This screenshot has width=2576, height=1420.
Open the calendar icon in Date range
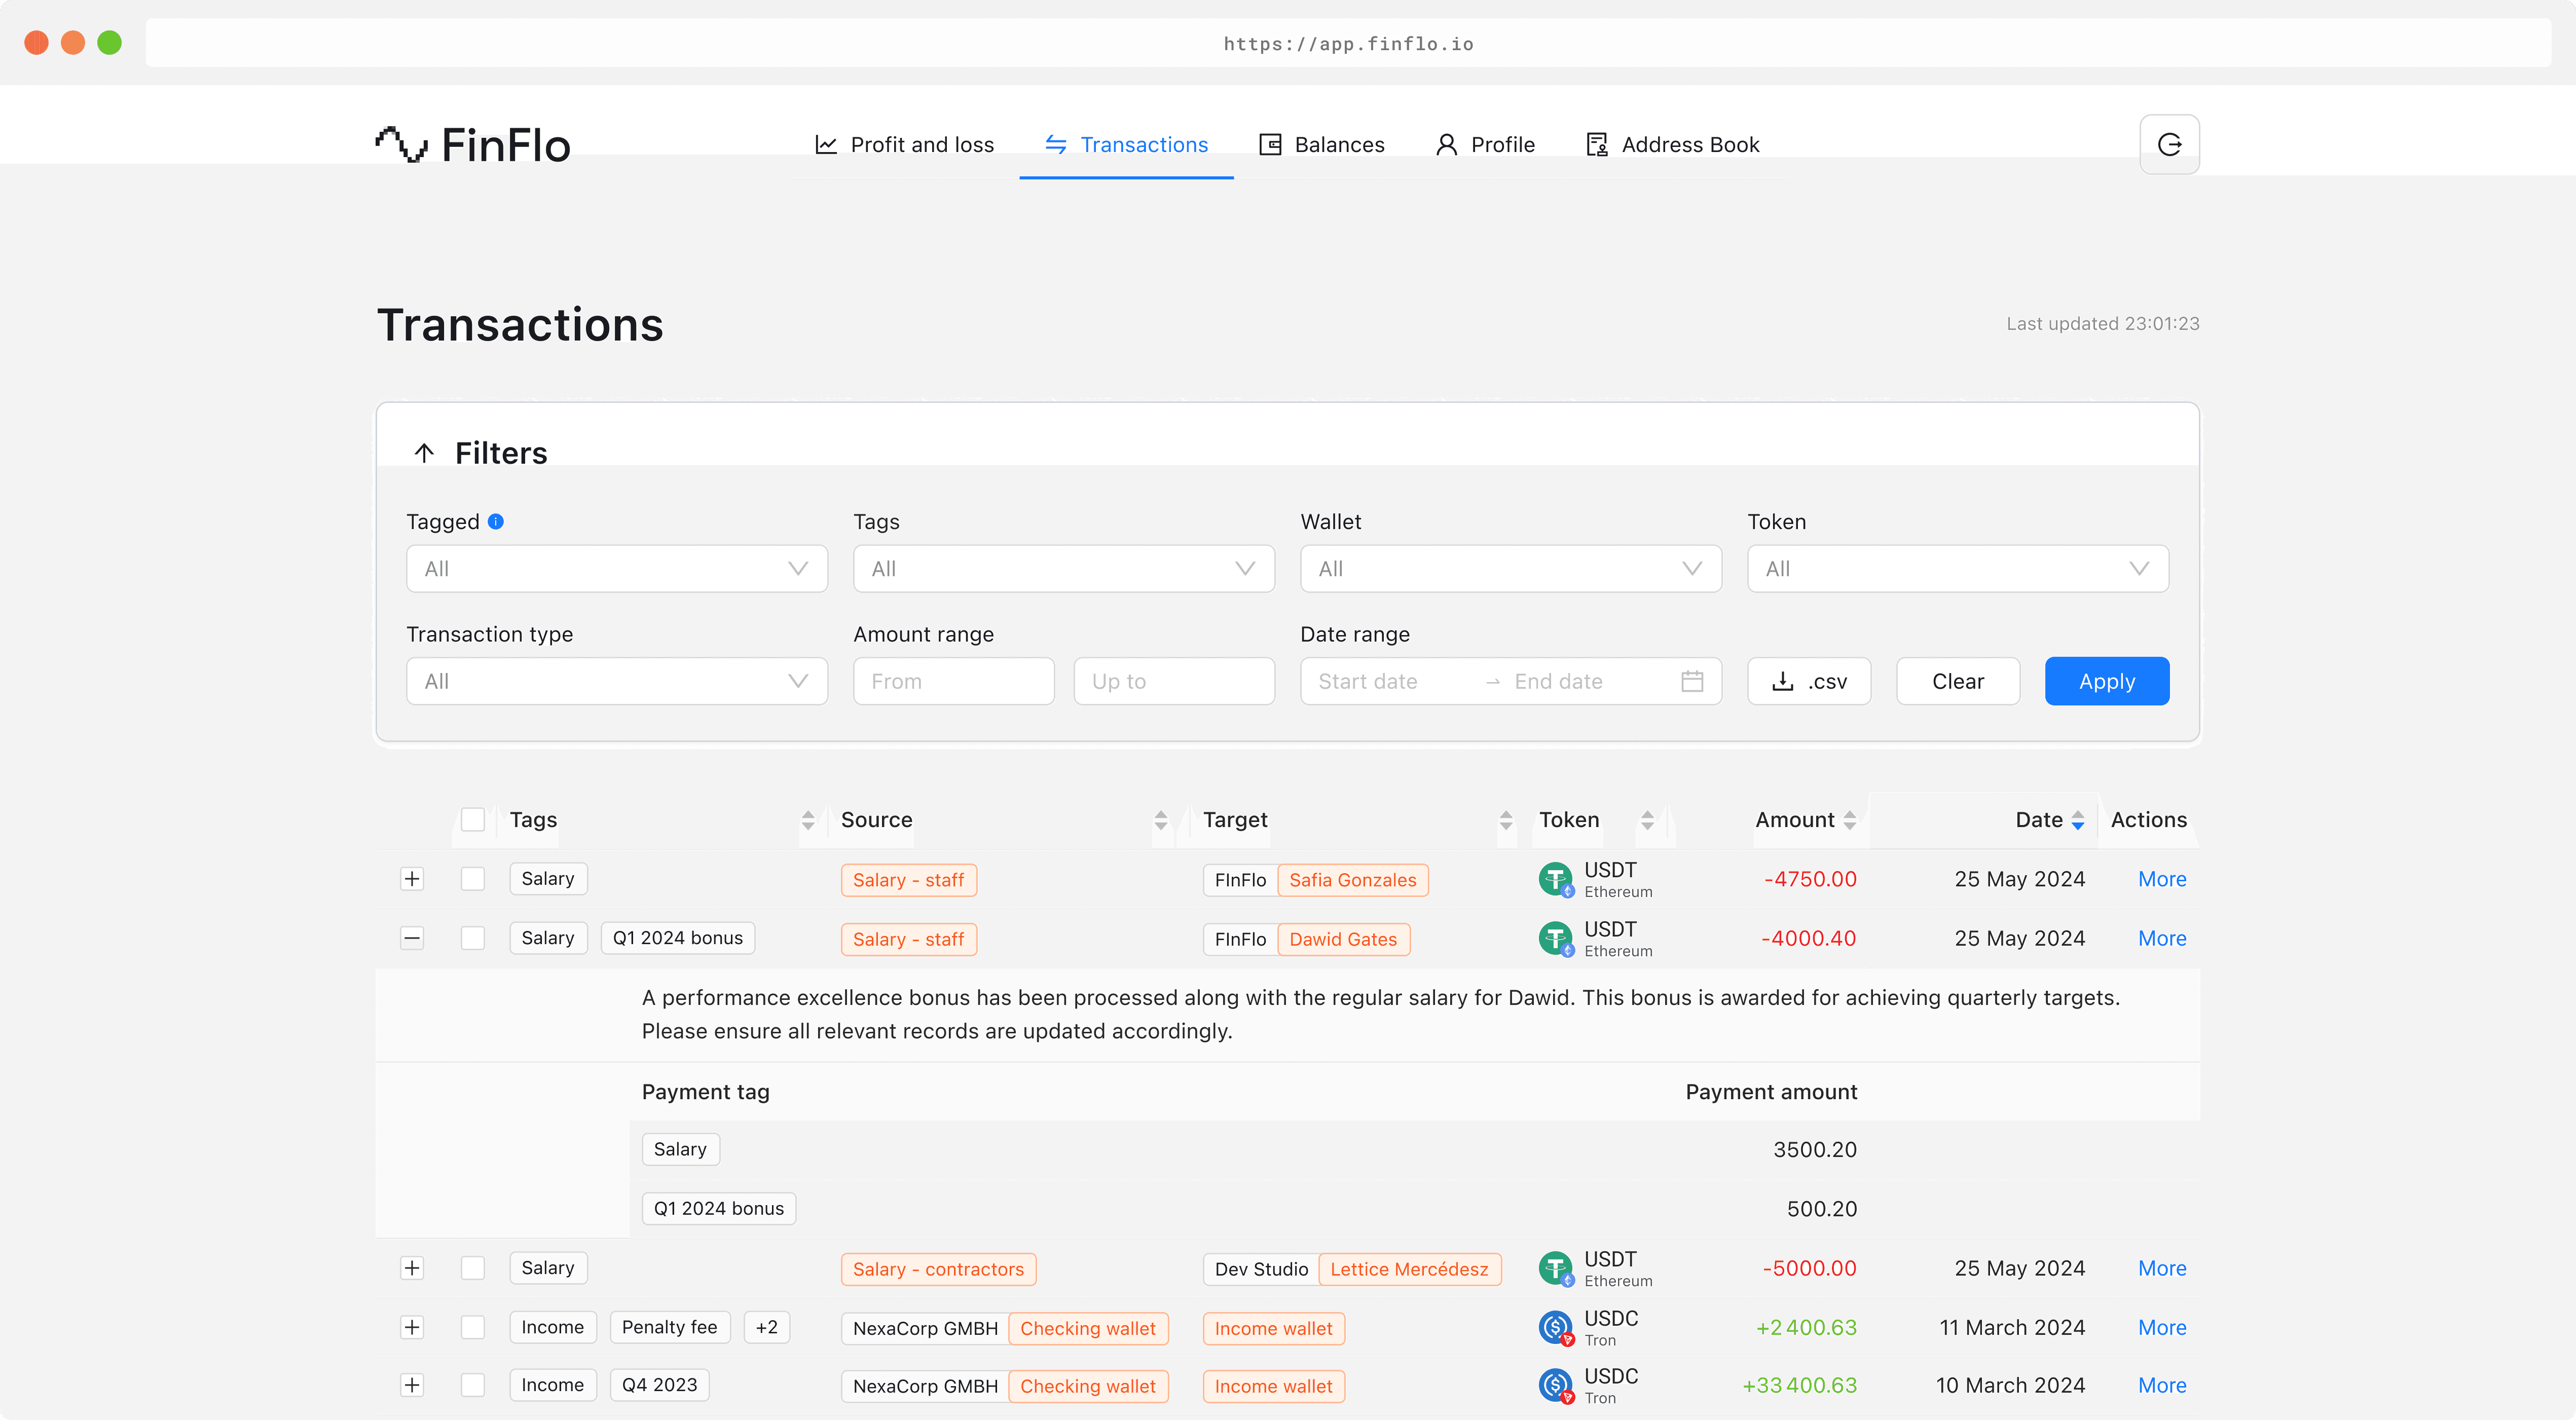tap(1692, 681)
